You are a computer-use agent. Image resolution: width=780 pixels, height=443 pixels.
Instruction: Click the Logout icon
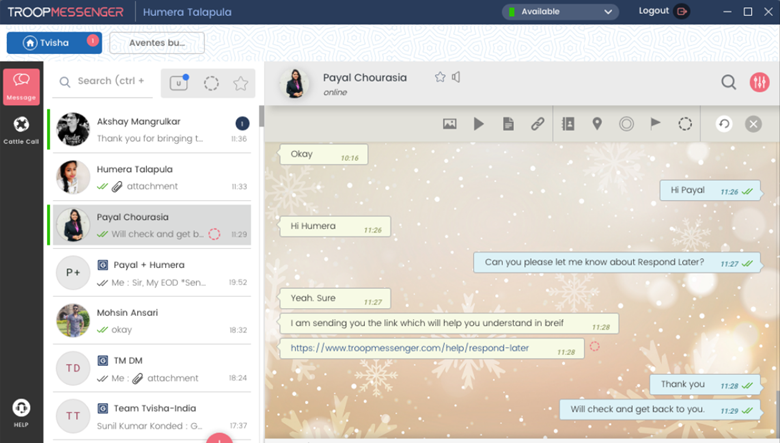point(682,11)
